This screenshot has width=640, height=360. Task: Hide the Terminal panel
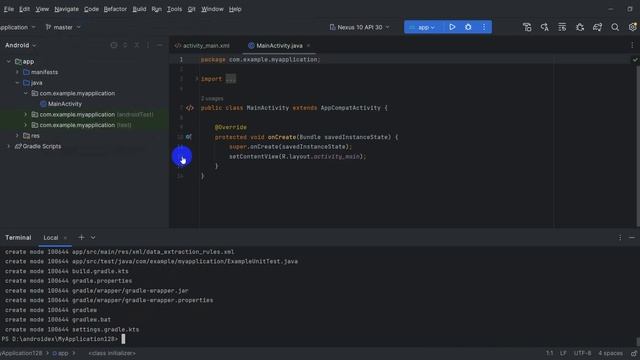tap(632, 237)
